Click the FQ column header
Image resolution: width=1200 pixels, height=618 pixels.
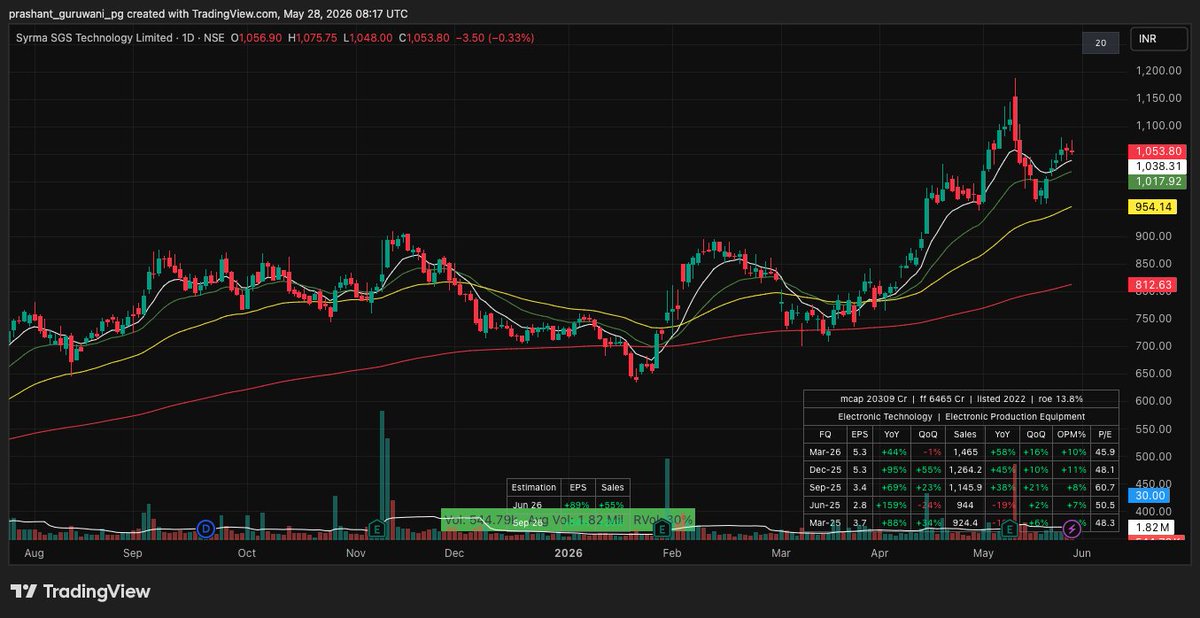825,434
